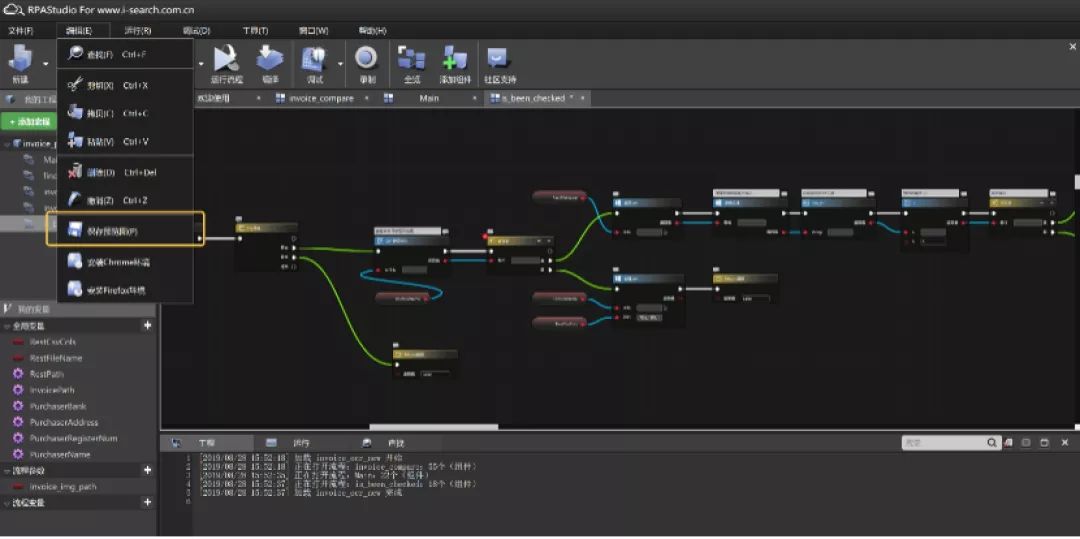The image size is (1080, 539).
Task: Choose Find Ctrl+F in the Edit menu
Action: pos(125,54)
